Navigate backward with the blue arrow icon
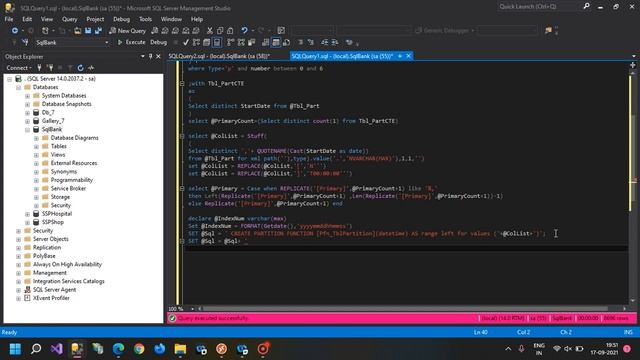The height and width of the screenshot is (360, 640). (x=15, y=31)
